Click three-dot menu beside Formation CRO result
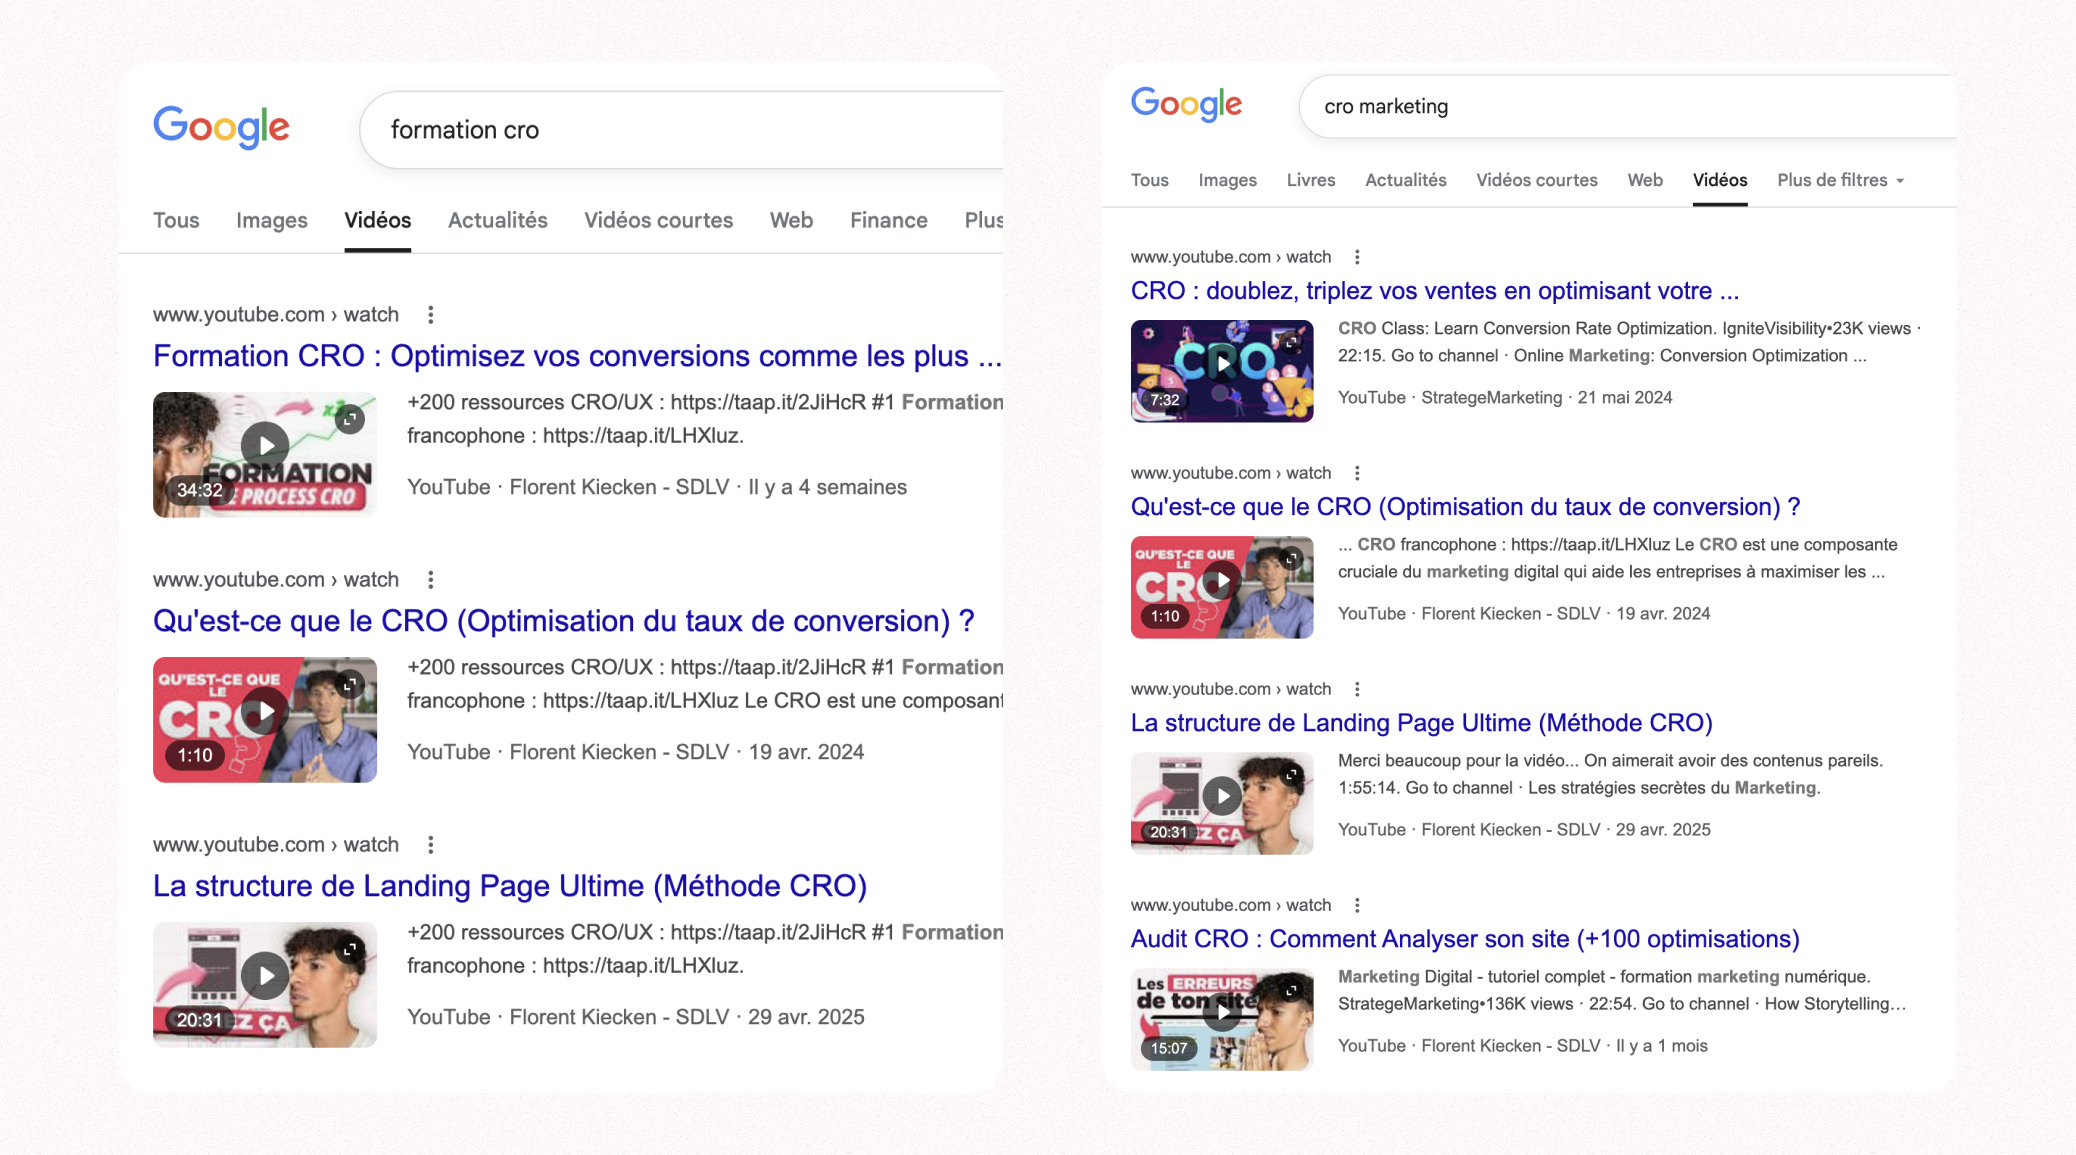2076x1155 pixels. tap(431, 315)
